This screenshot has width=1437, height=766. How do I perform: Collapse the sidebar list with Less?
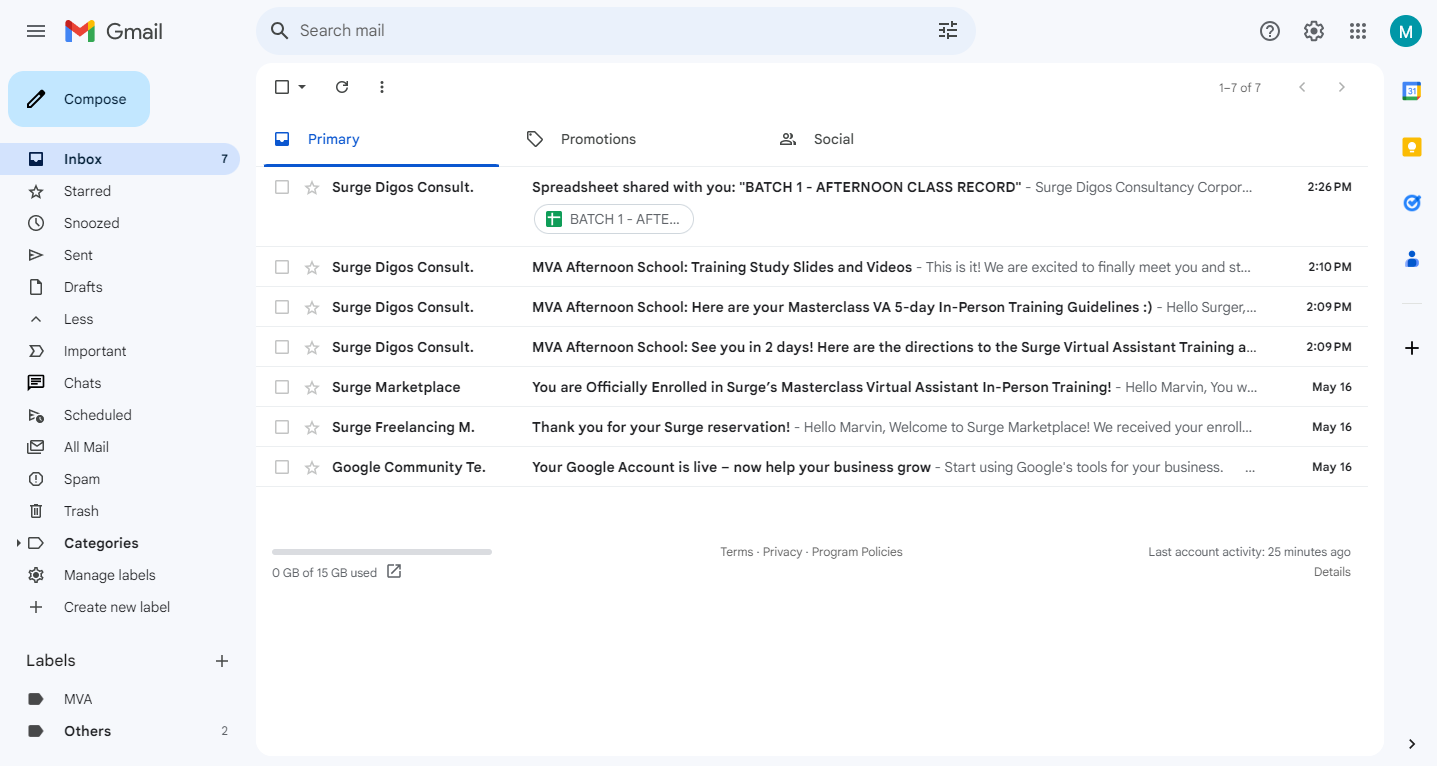click(x=78, y=319)
